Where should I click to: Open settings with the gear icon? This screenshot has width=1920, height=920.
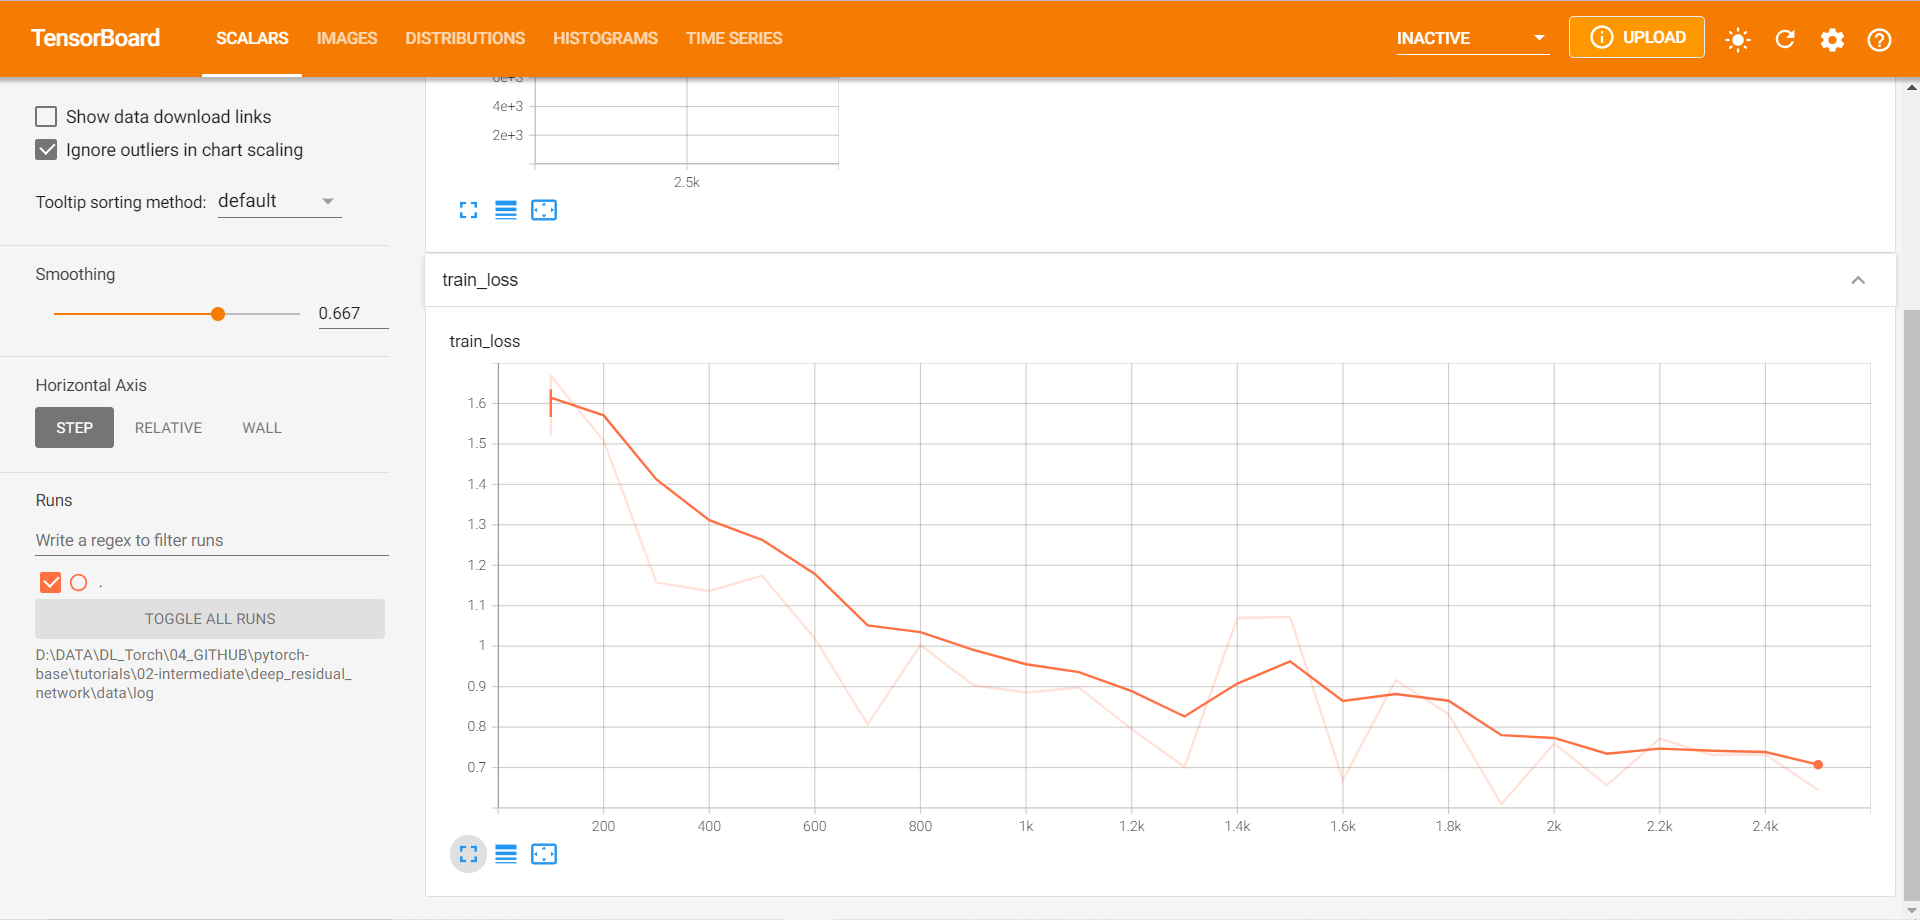click(1832, 39)
